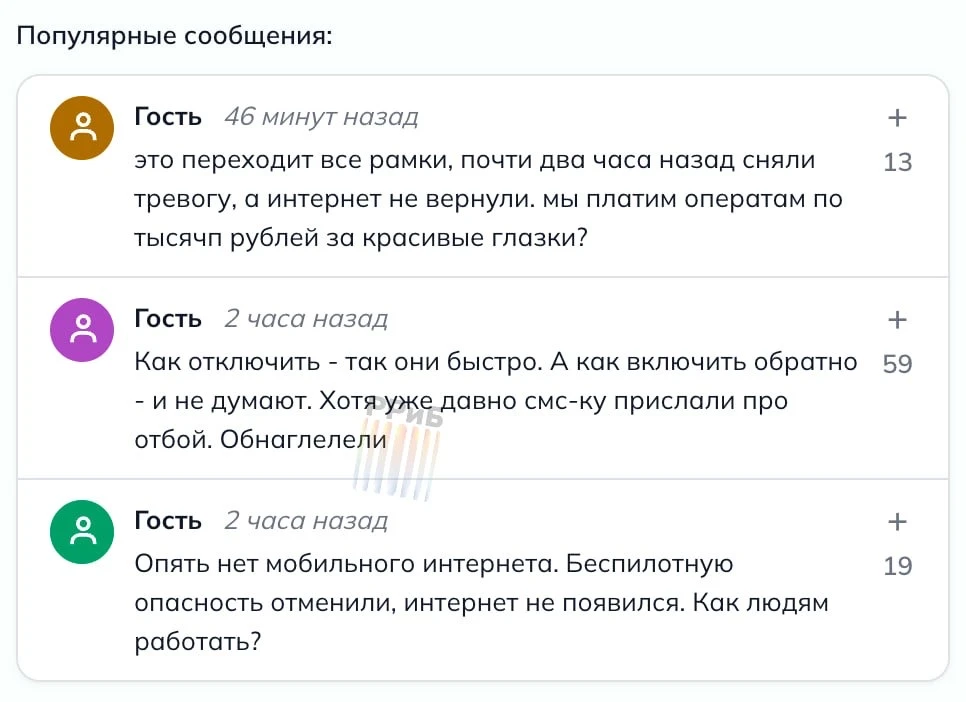The width and height of the screenshot is (966, 702).
Task: Click the vote count 19
Action: pyautogui.click(x=898, y=566)
